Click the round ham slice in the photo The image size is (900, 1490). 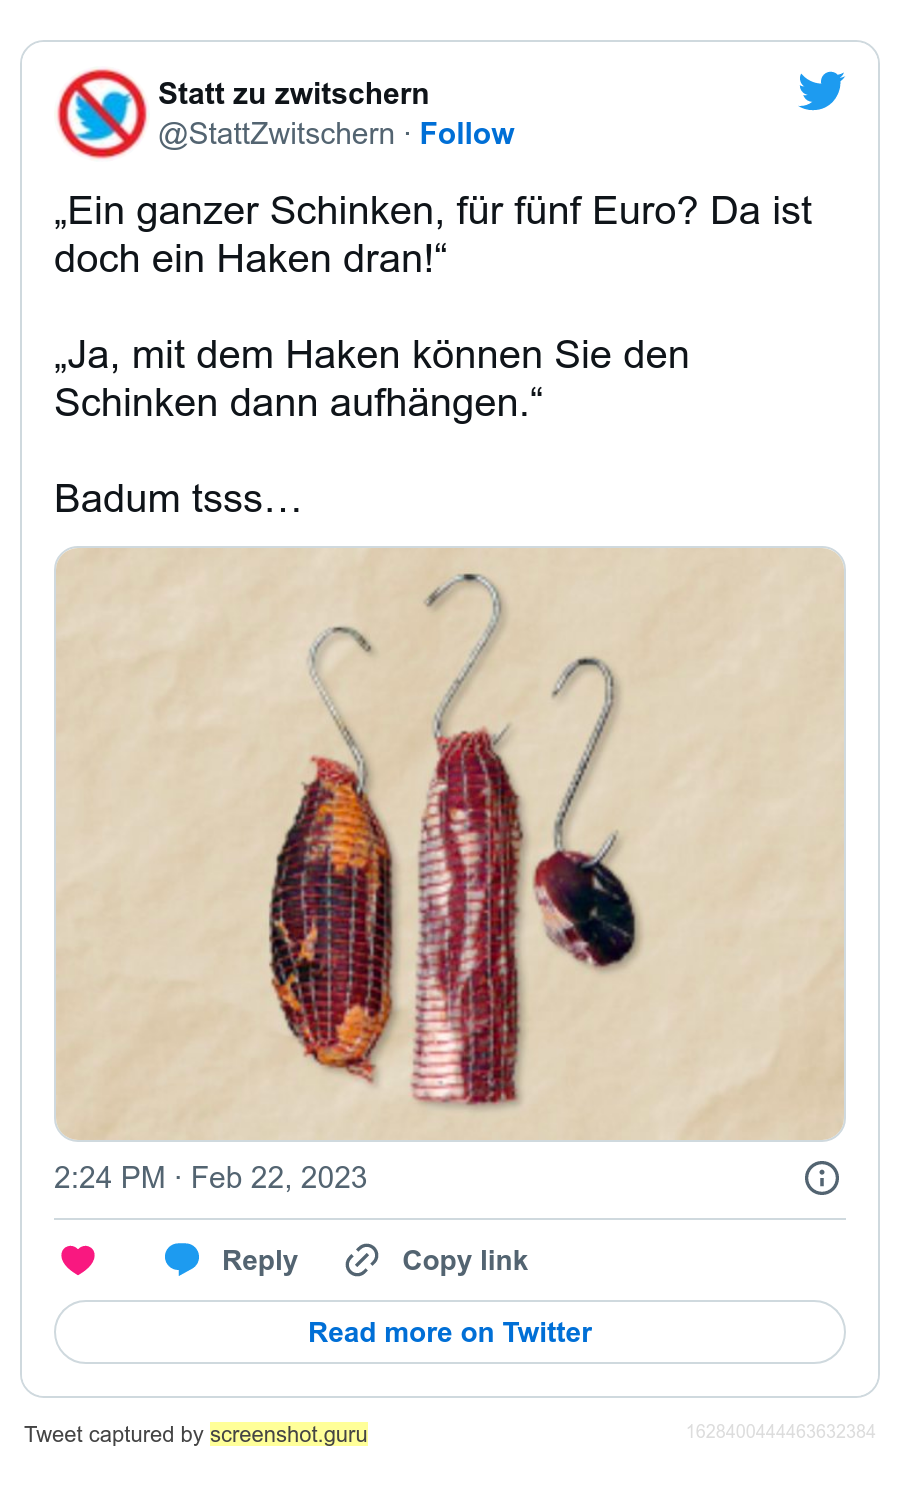pyautogui.click(x=584, y=908)
